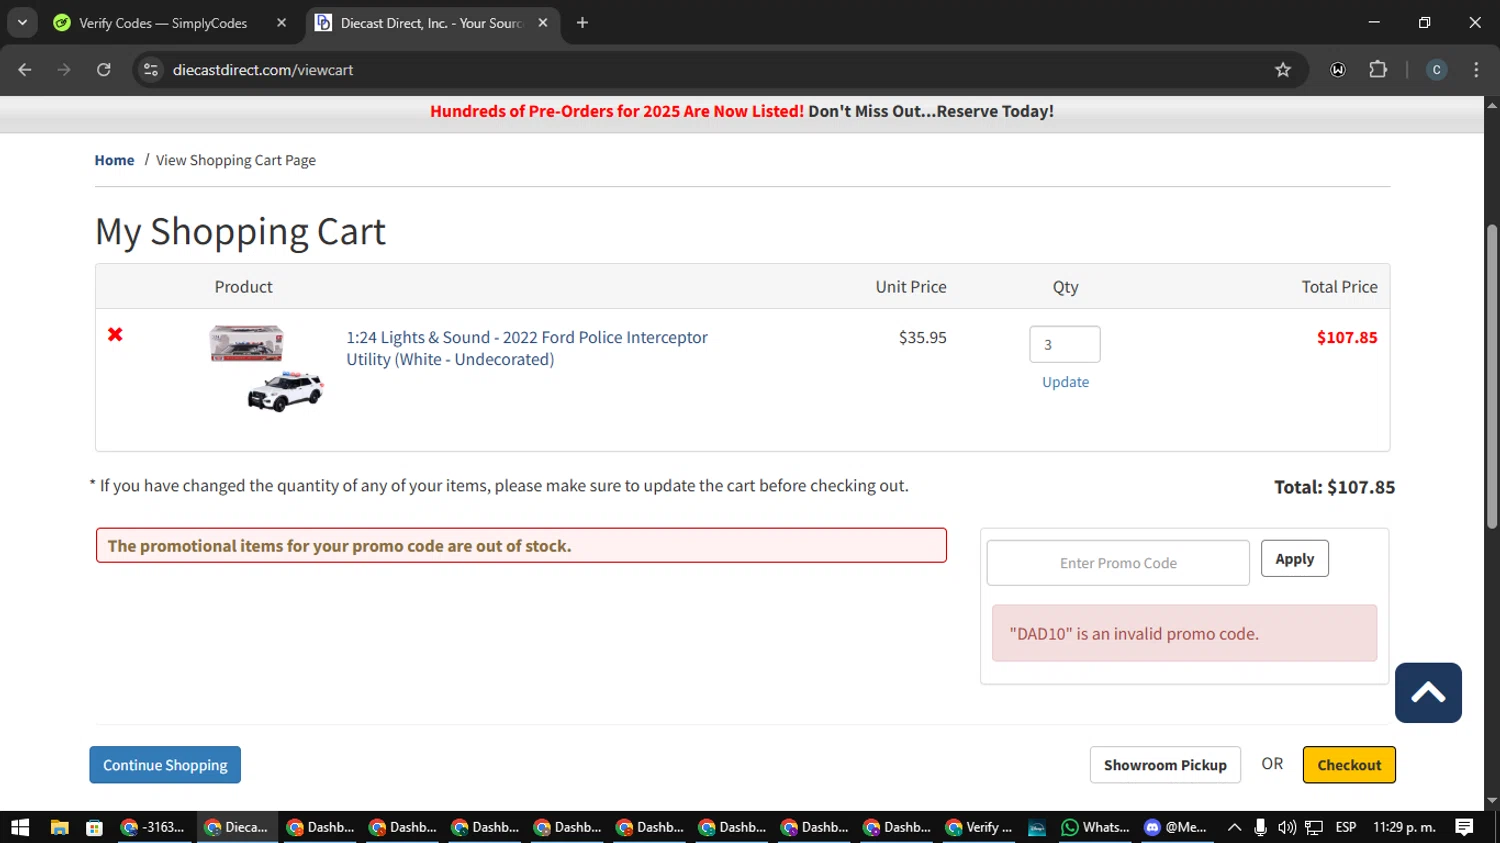Select the Diecast Direct browser tab
1500x843 pixels.
click(x=432, y=23)
